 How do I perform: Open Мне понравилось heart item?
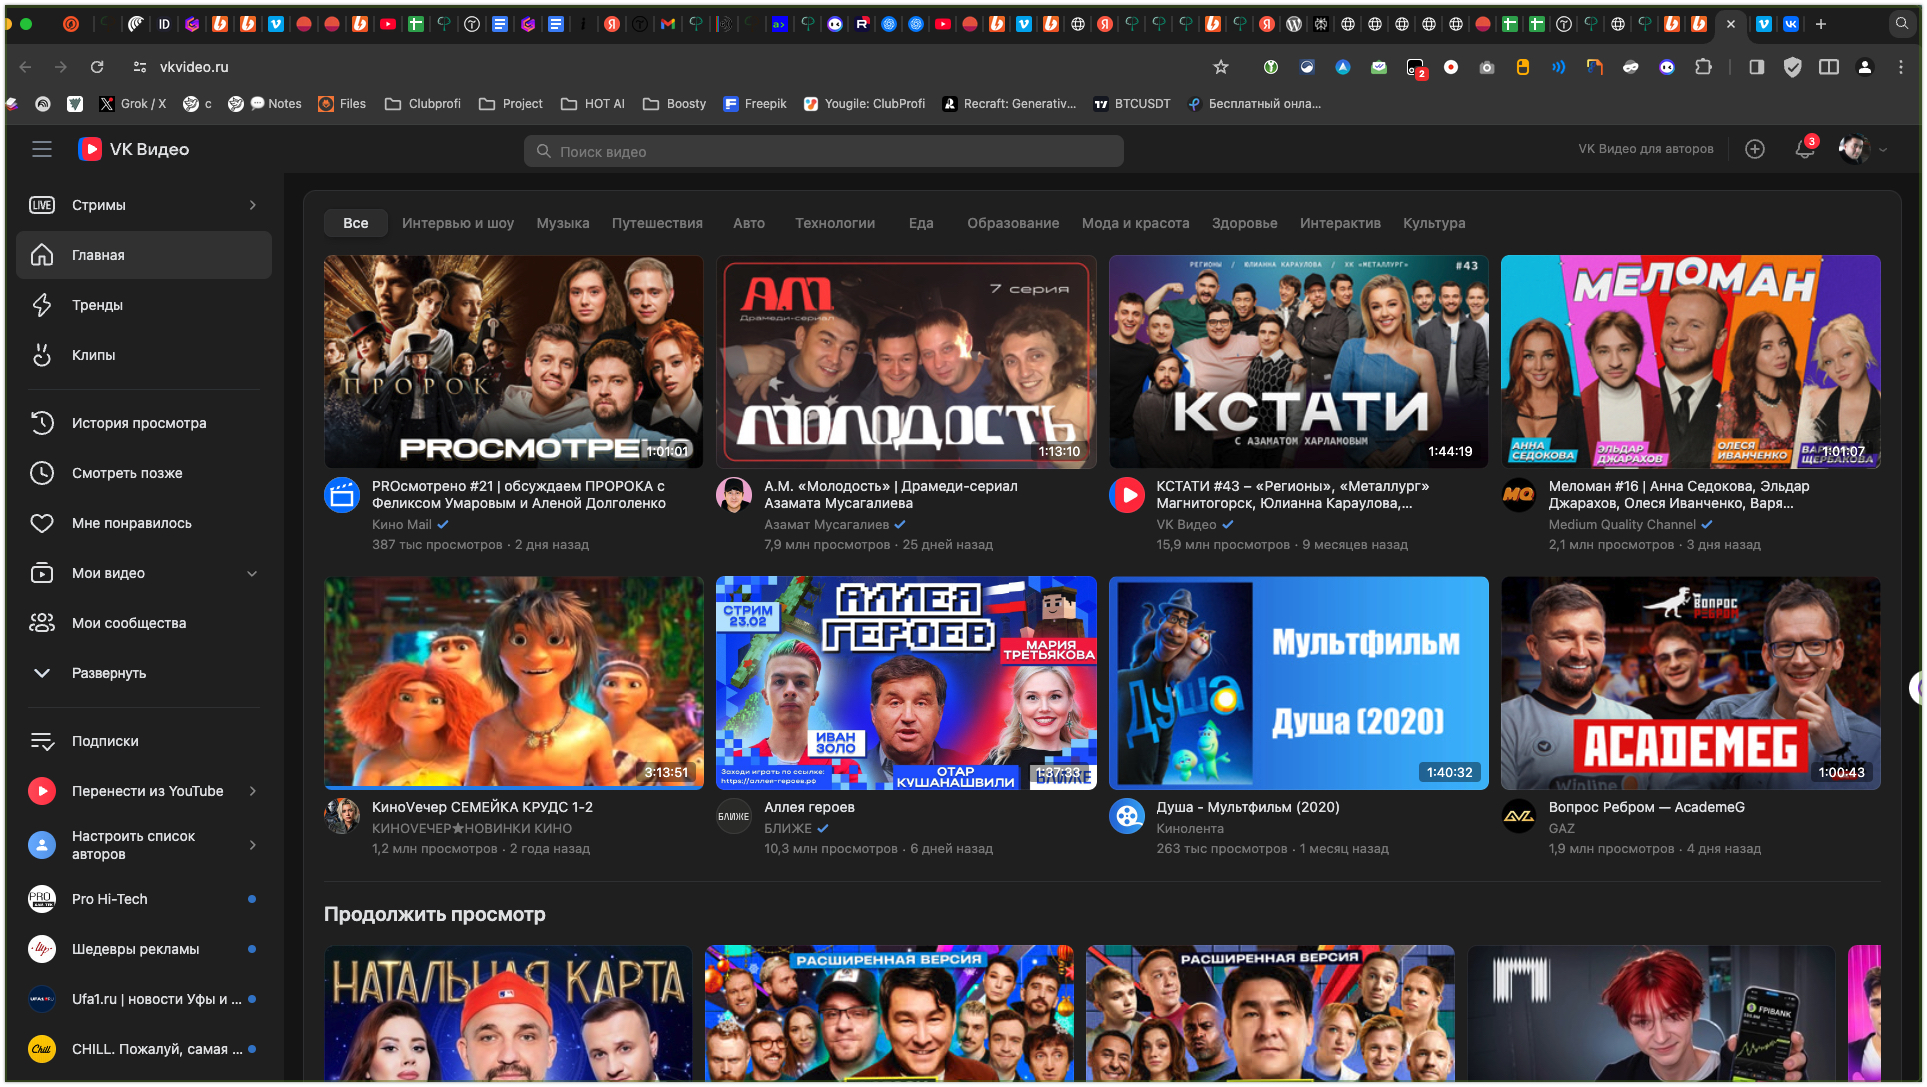[131, 523]
